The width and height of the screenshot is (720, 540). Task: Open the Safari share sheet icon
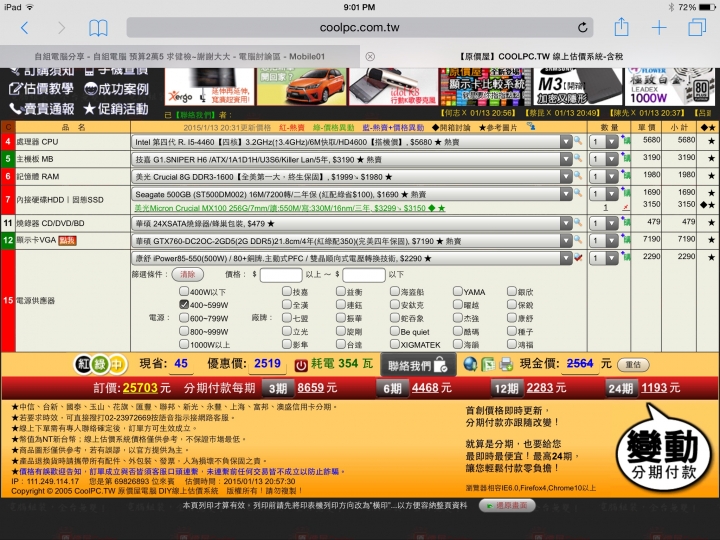pyautogui.click(x=621, y=27)
